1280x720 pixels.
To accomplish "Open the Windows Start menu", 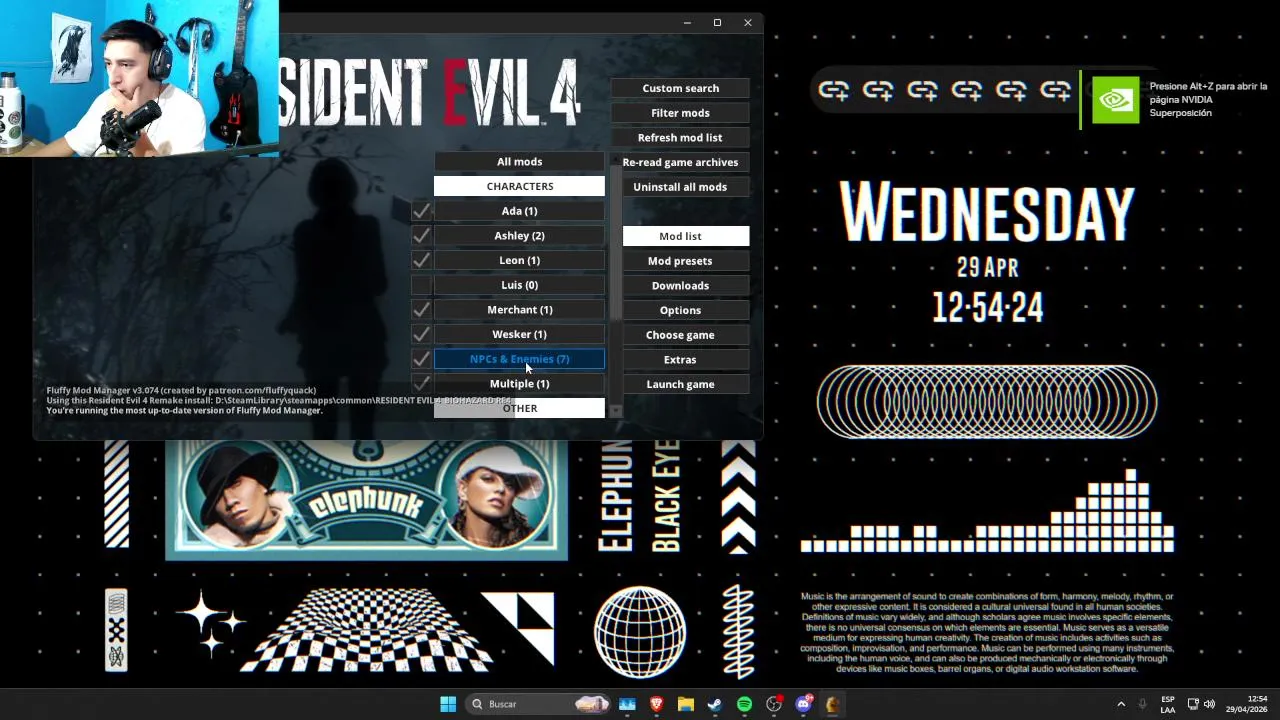I will point(448,704).
